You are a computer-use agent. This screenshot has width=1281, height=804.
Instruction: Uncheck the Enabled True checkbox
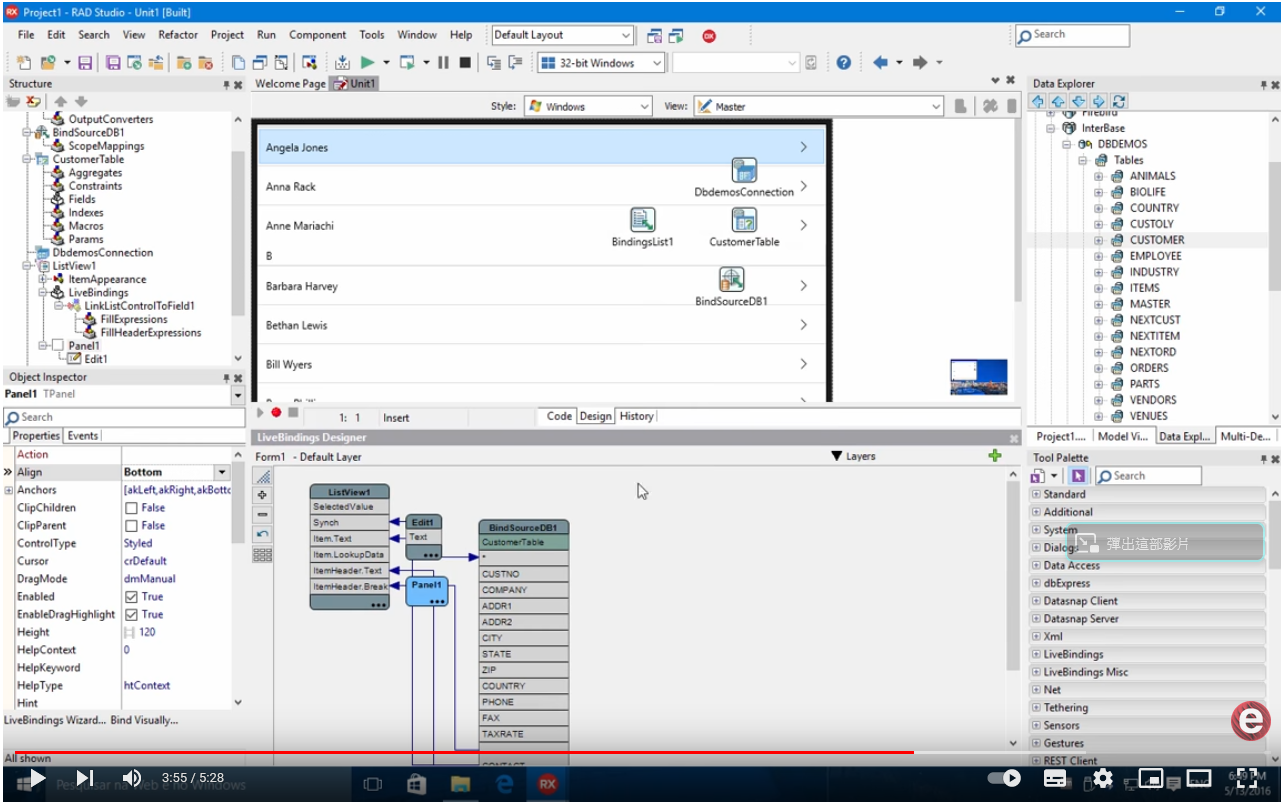coord(131,597)
